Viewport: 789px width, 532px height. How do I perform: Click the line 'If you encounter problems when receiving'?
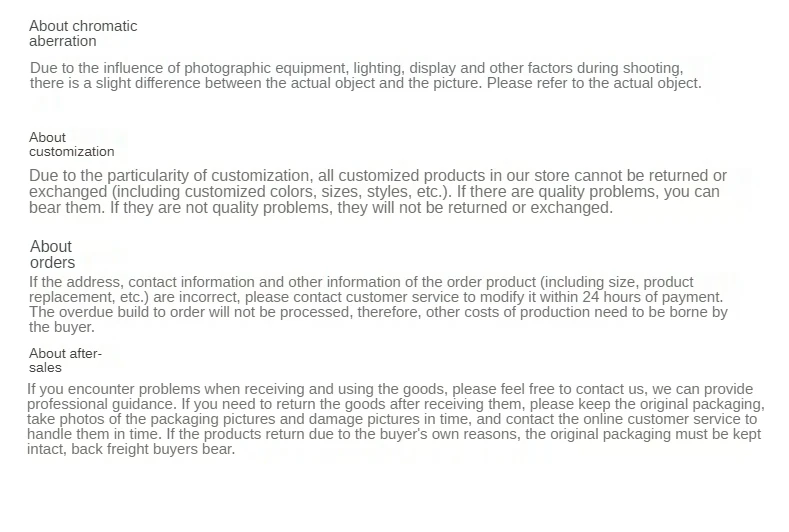click(390, 389)
